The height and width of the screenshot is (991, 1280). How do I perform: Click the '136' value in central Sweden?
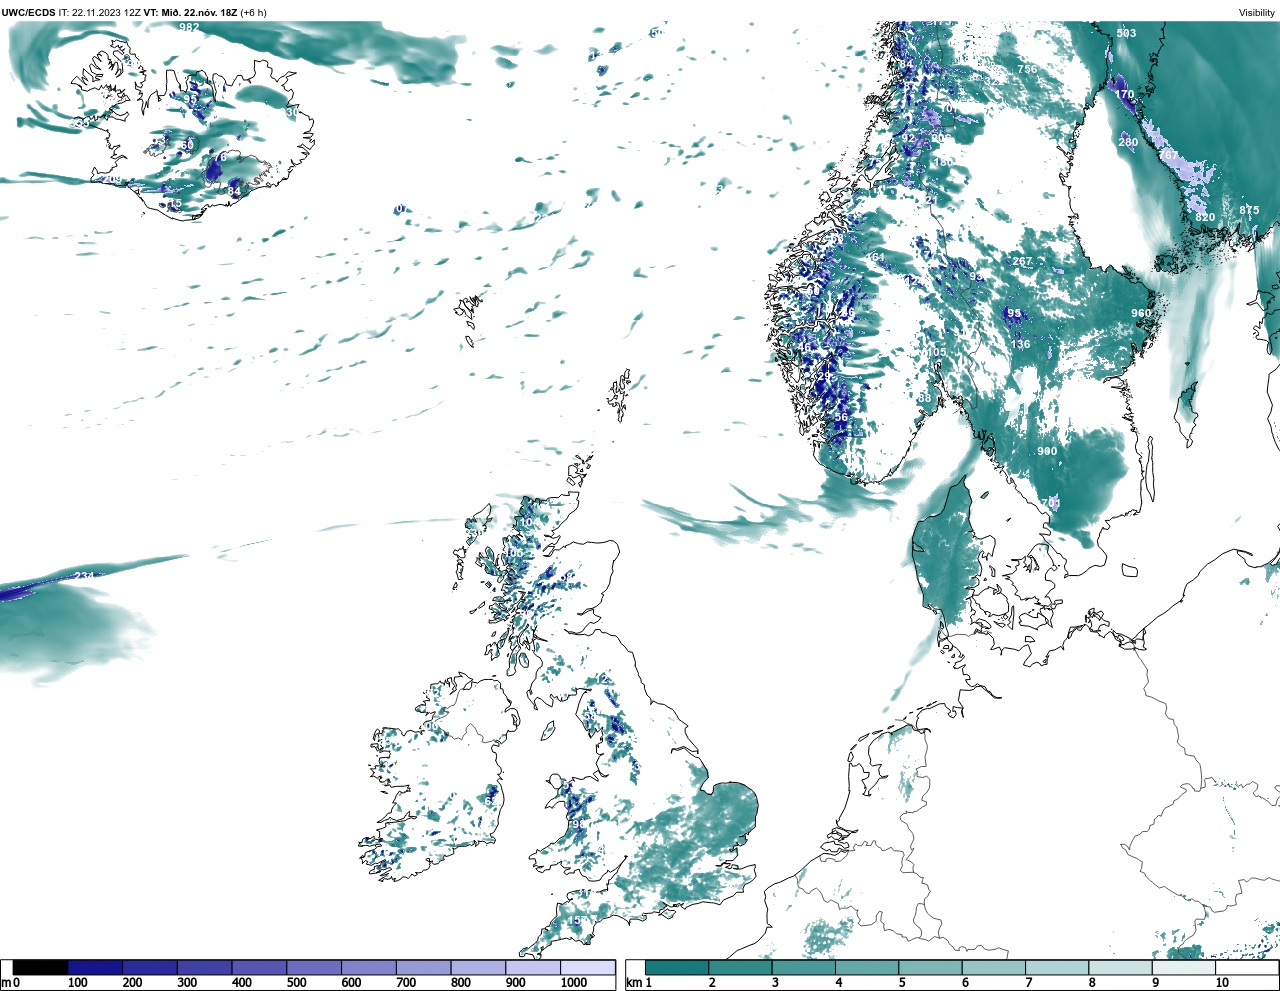tap(1020, 345)
